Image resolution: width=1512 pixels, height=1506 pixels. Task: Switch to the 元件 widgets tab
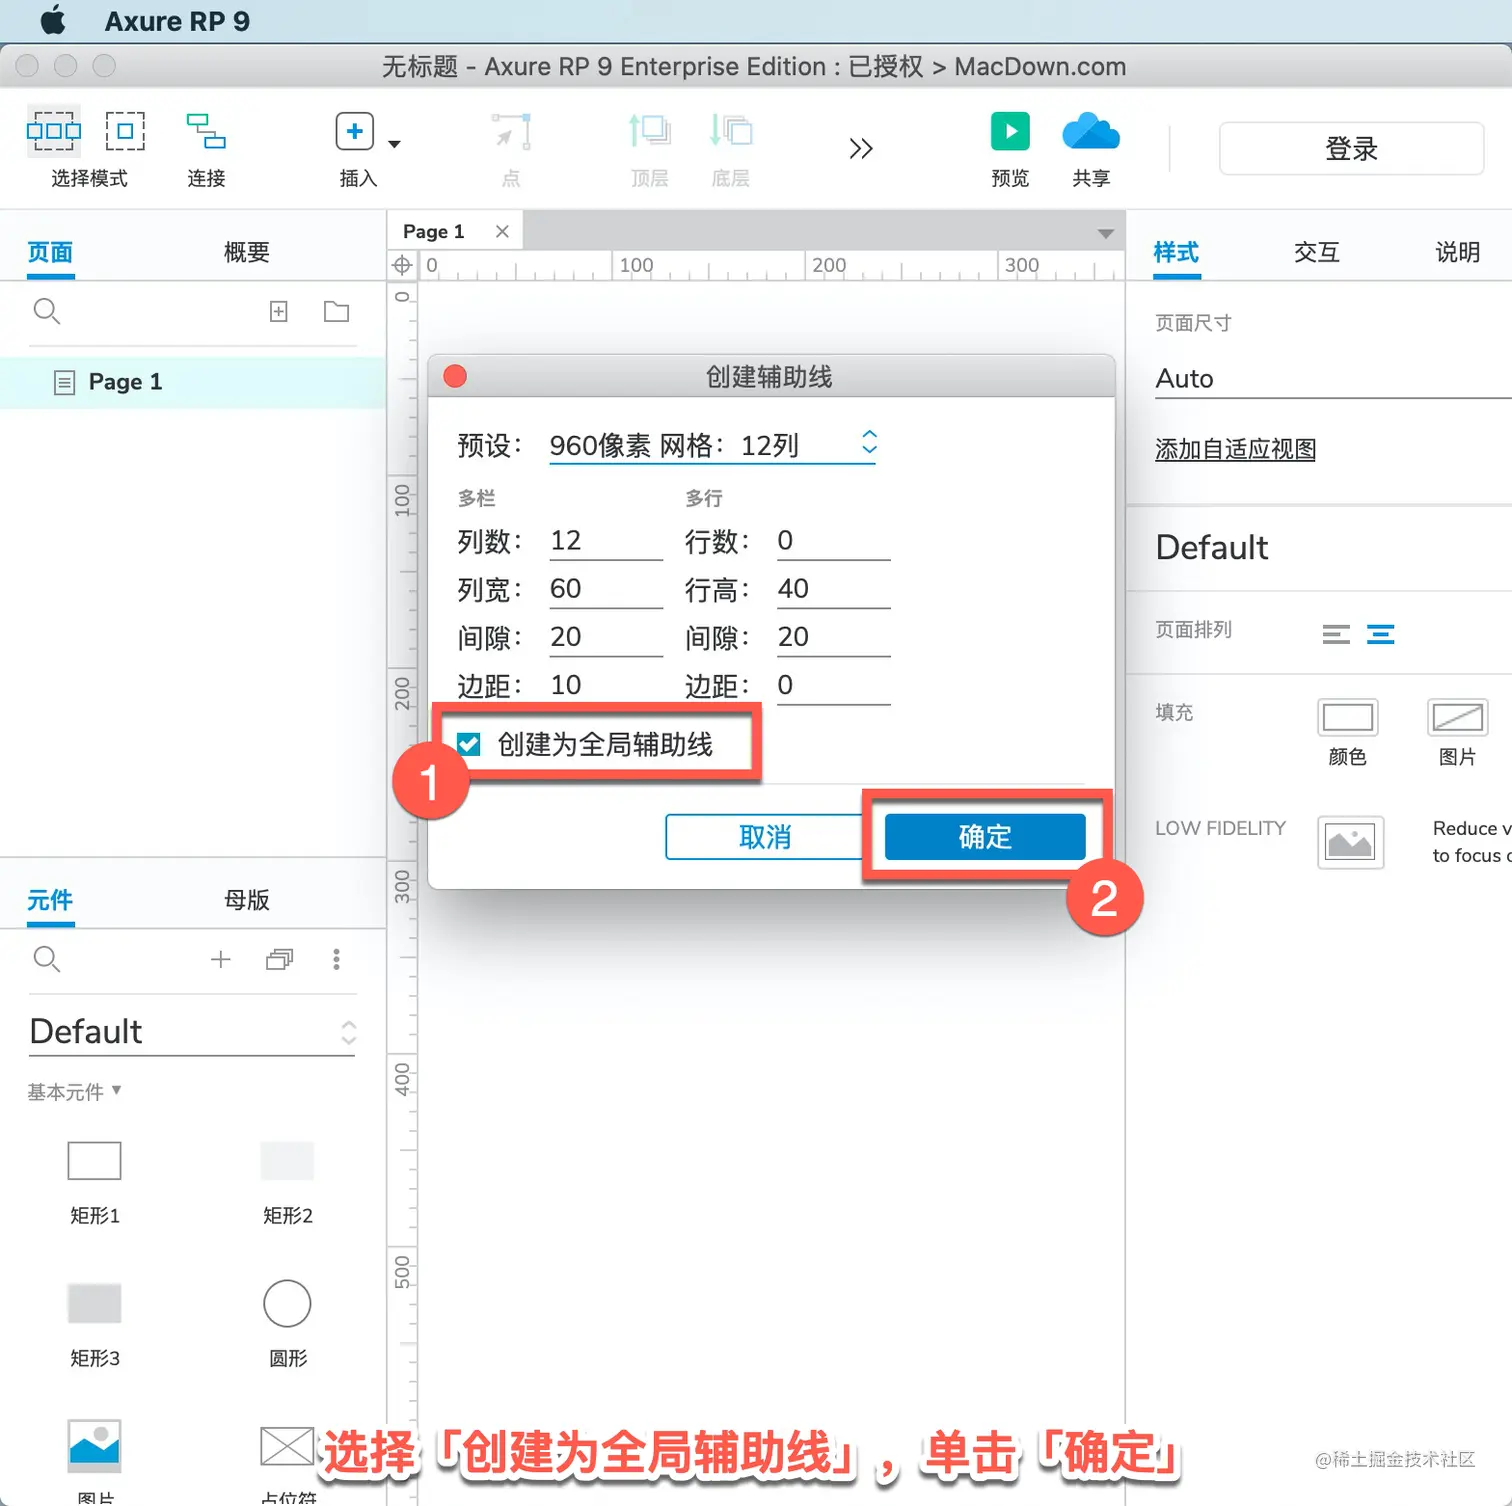click(50, 900)
